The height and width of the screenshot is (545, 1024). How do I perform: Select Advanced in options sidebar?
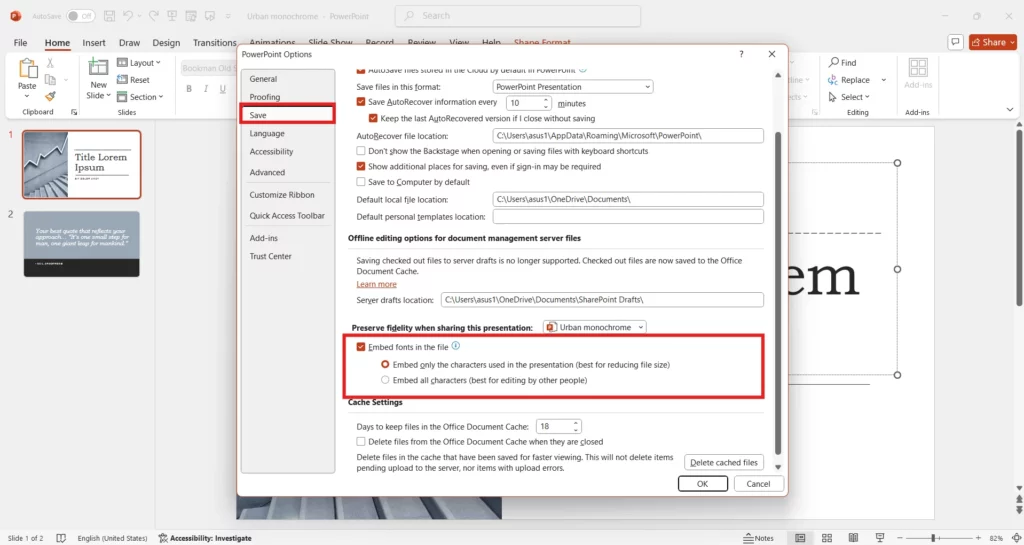click(267, 173)
